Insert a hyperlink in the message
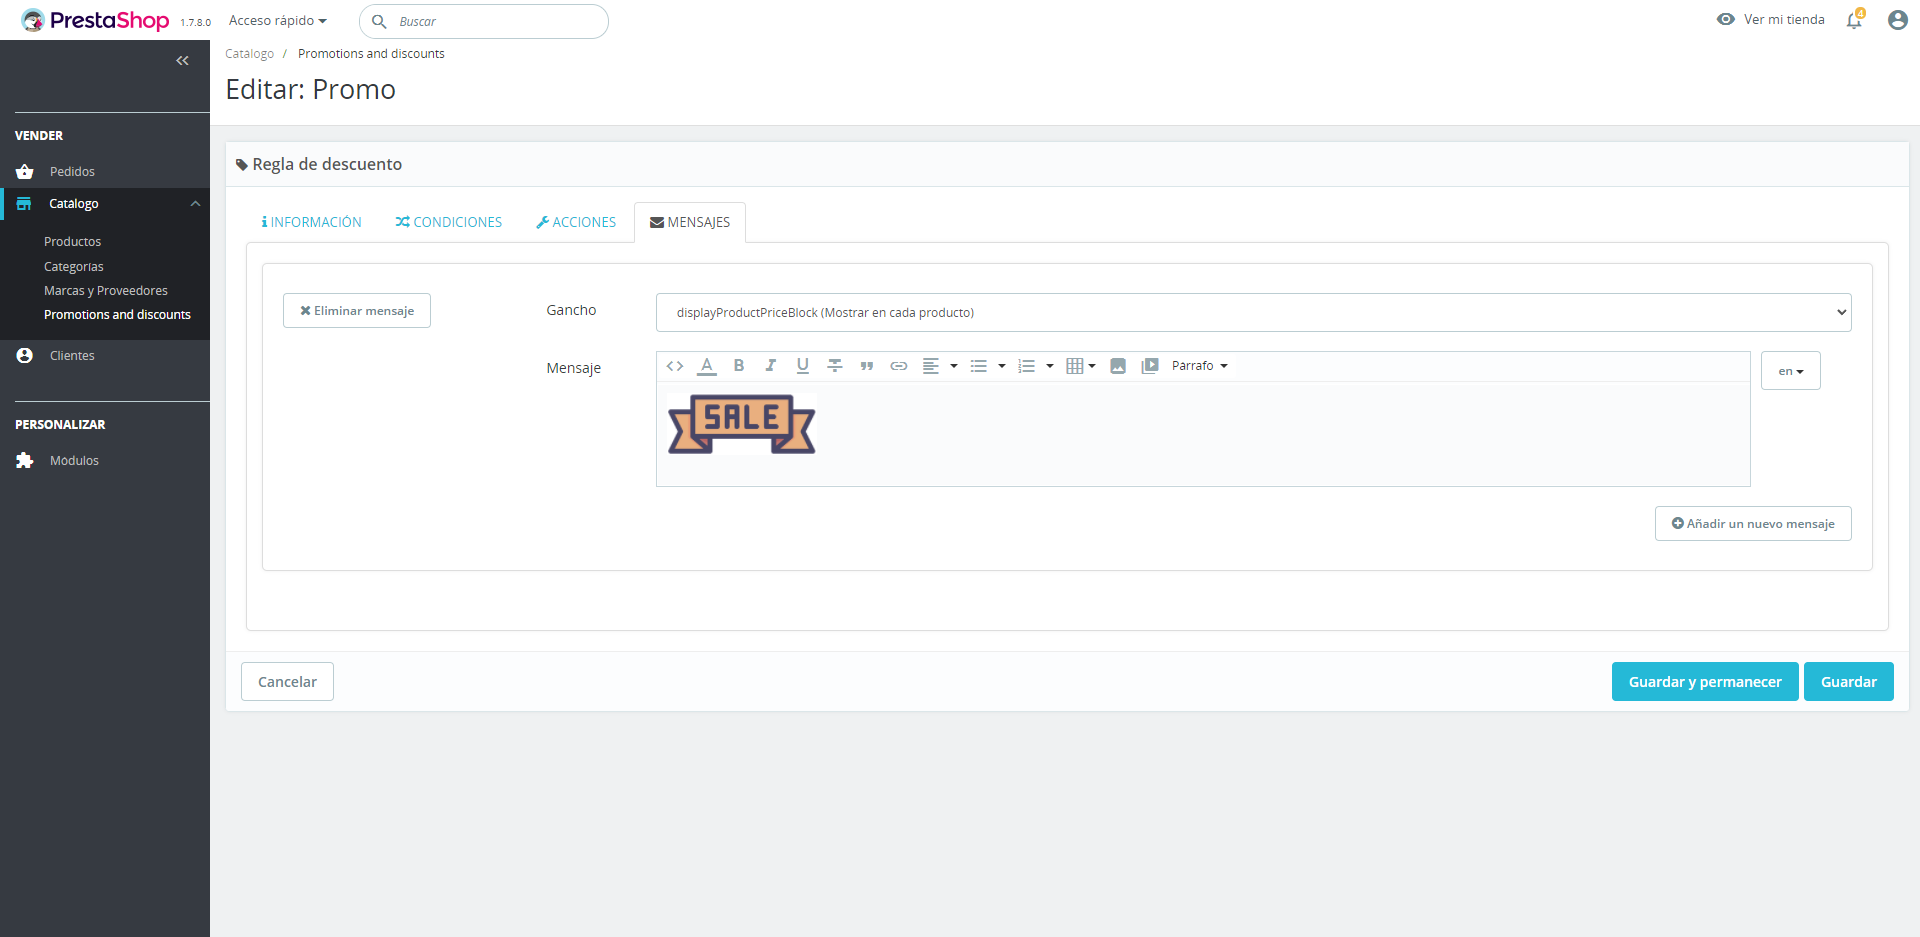The width and height of the screenshot is (1920, 937). pos(899,366)
